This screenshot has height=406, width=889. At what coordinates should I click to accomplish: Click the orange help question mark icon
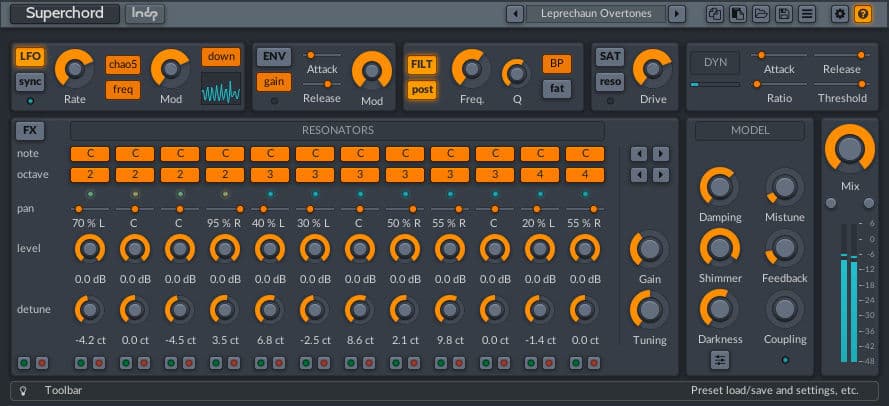point(863,14)
